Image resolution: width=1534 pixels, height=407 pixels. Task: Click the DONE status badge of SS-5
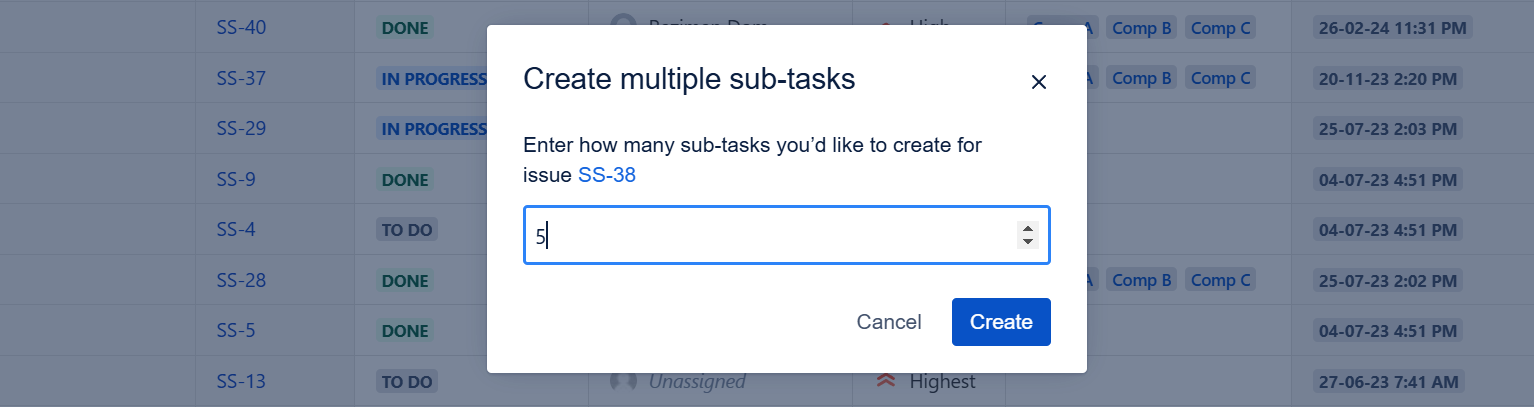click(x=405, y=331)
